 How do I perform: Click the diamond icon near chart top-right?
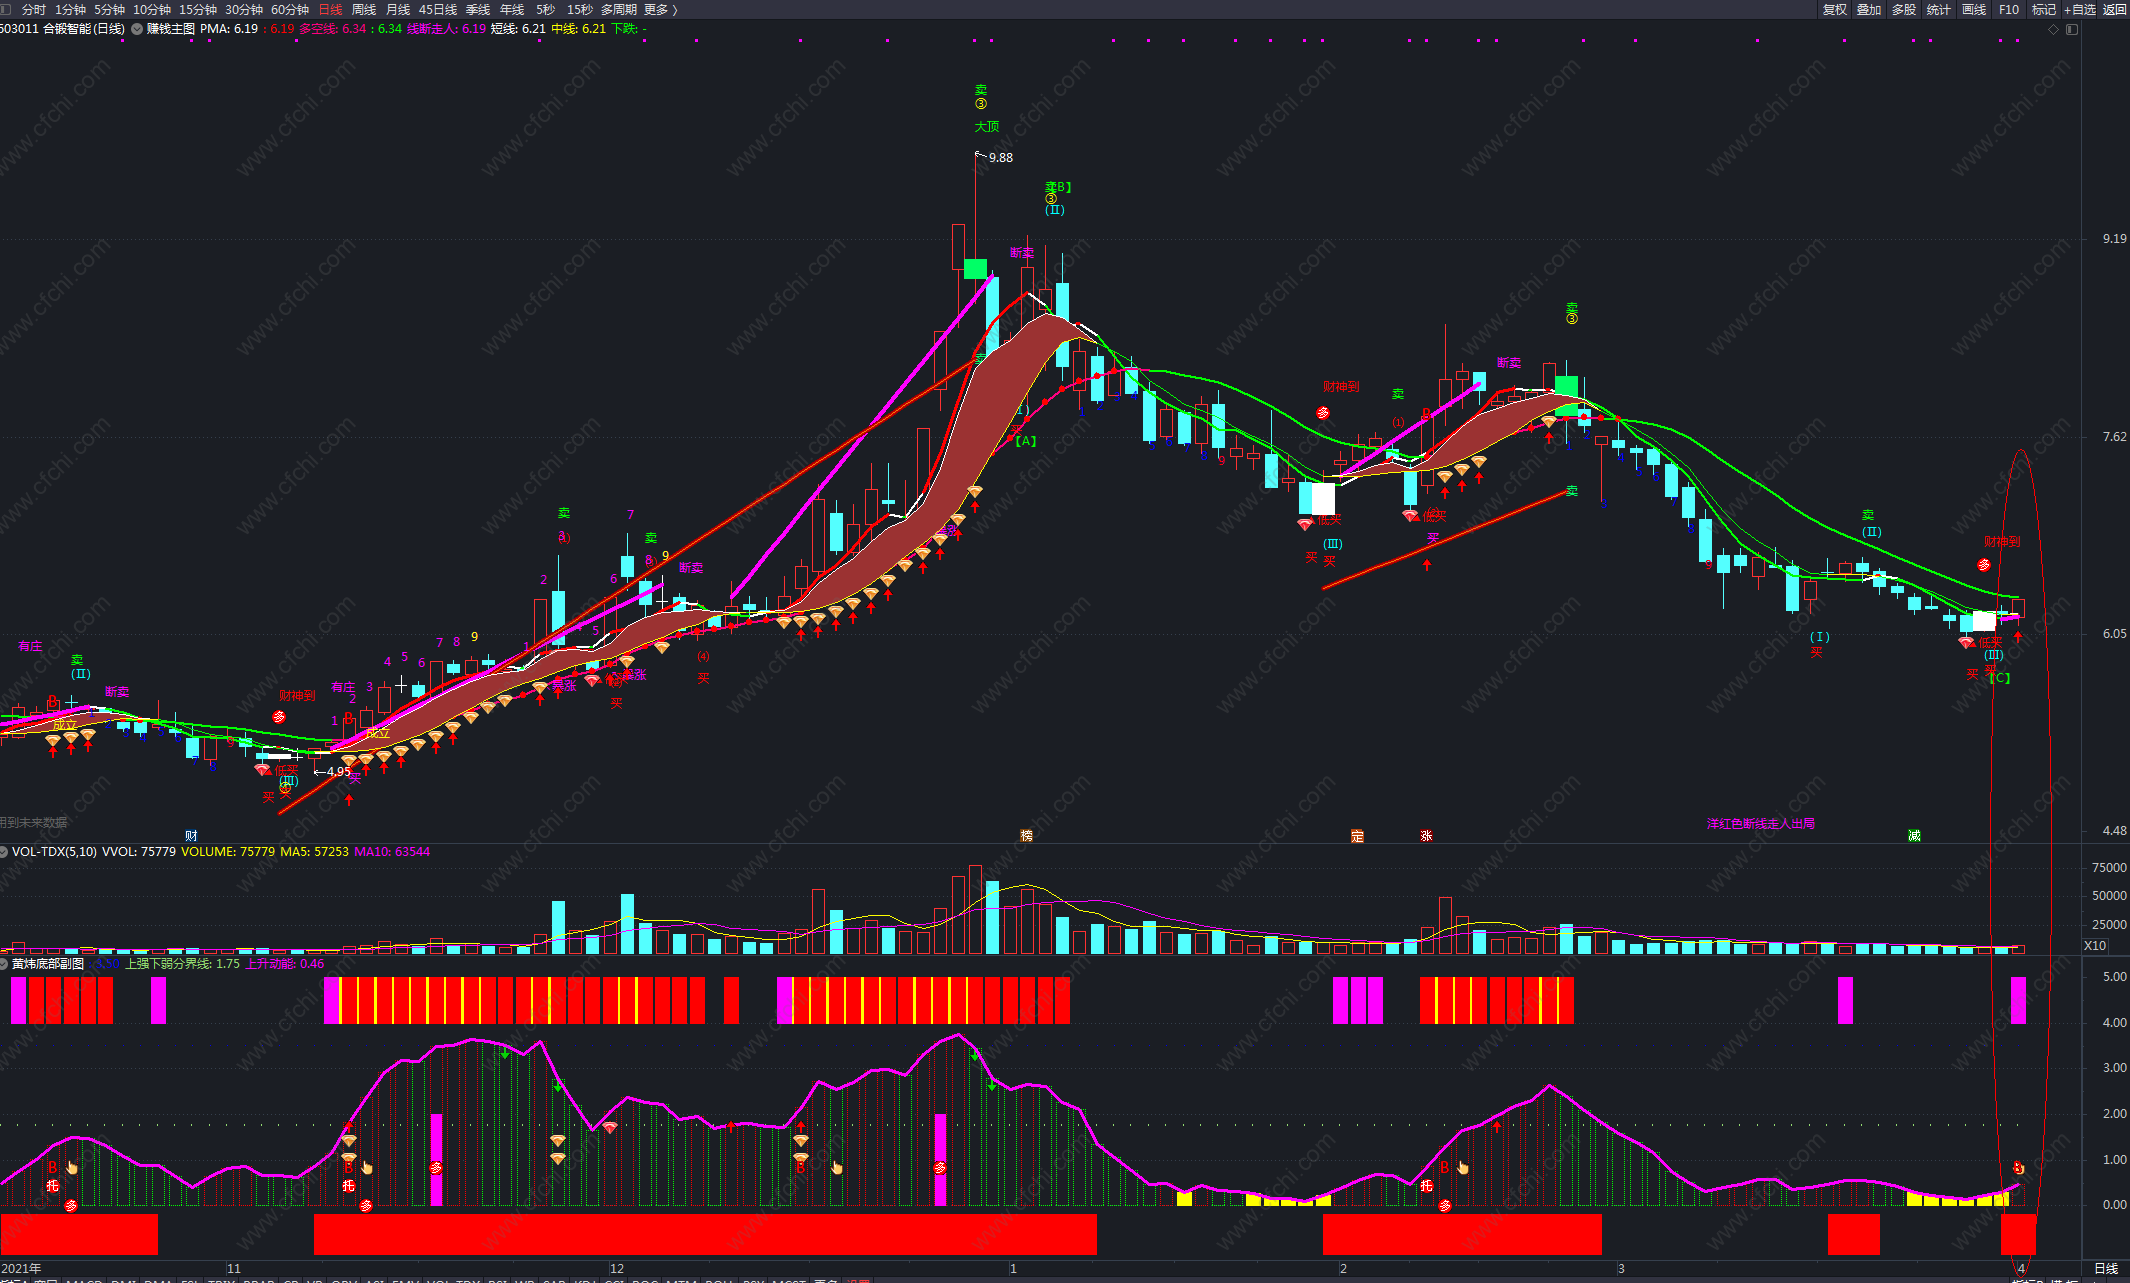[x=2053, y=29]
